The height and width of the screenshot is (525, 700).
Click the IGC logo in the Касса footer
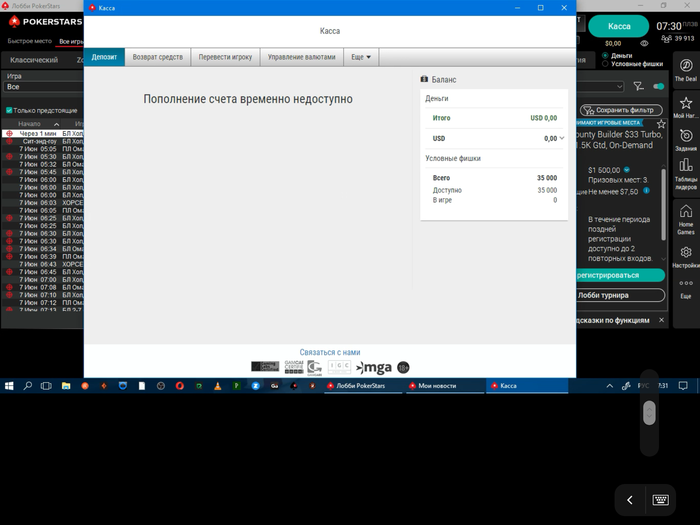pos(339,367)
